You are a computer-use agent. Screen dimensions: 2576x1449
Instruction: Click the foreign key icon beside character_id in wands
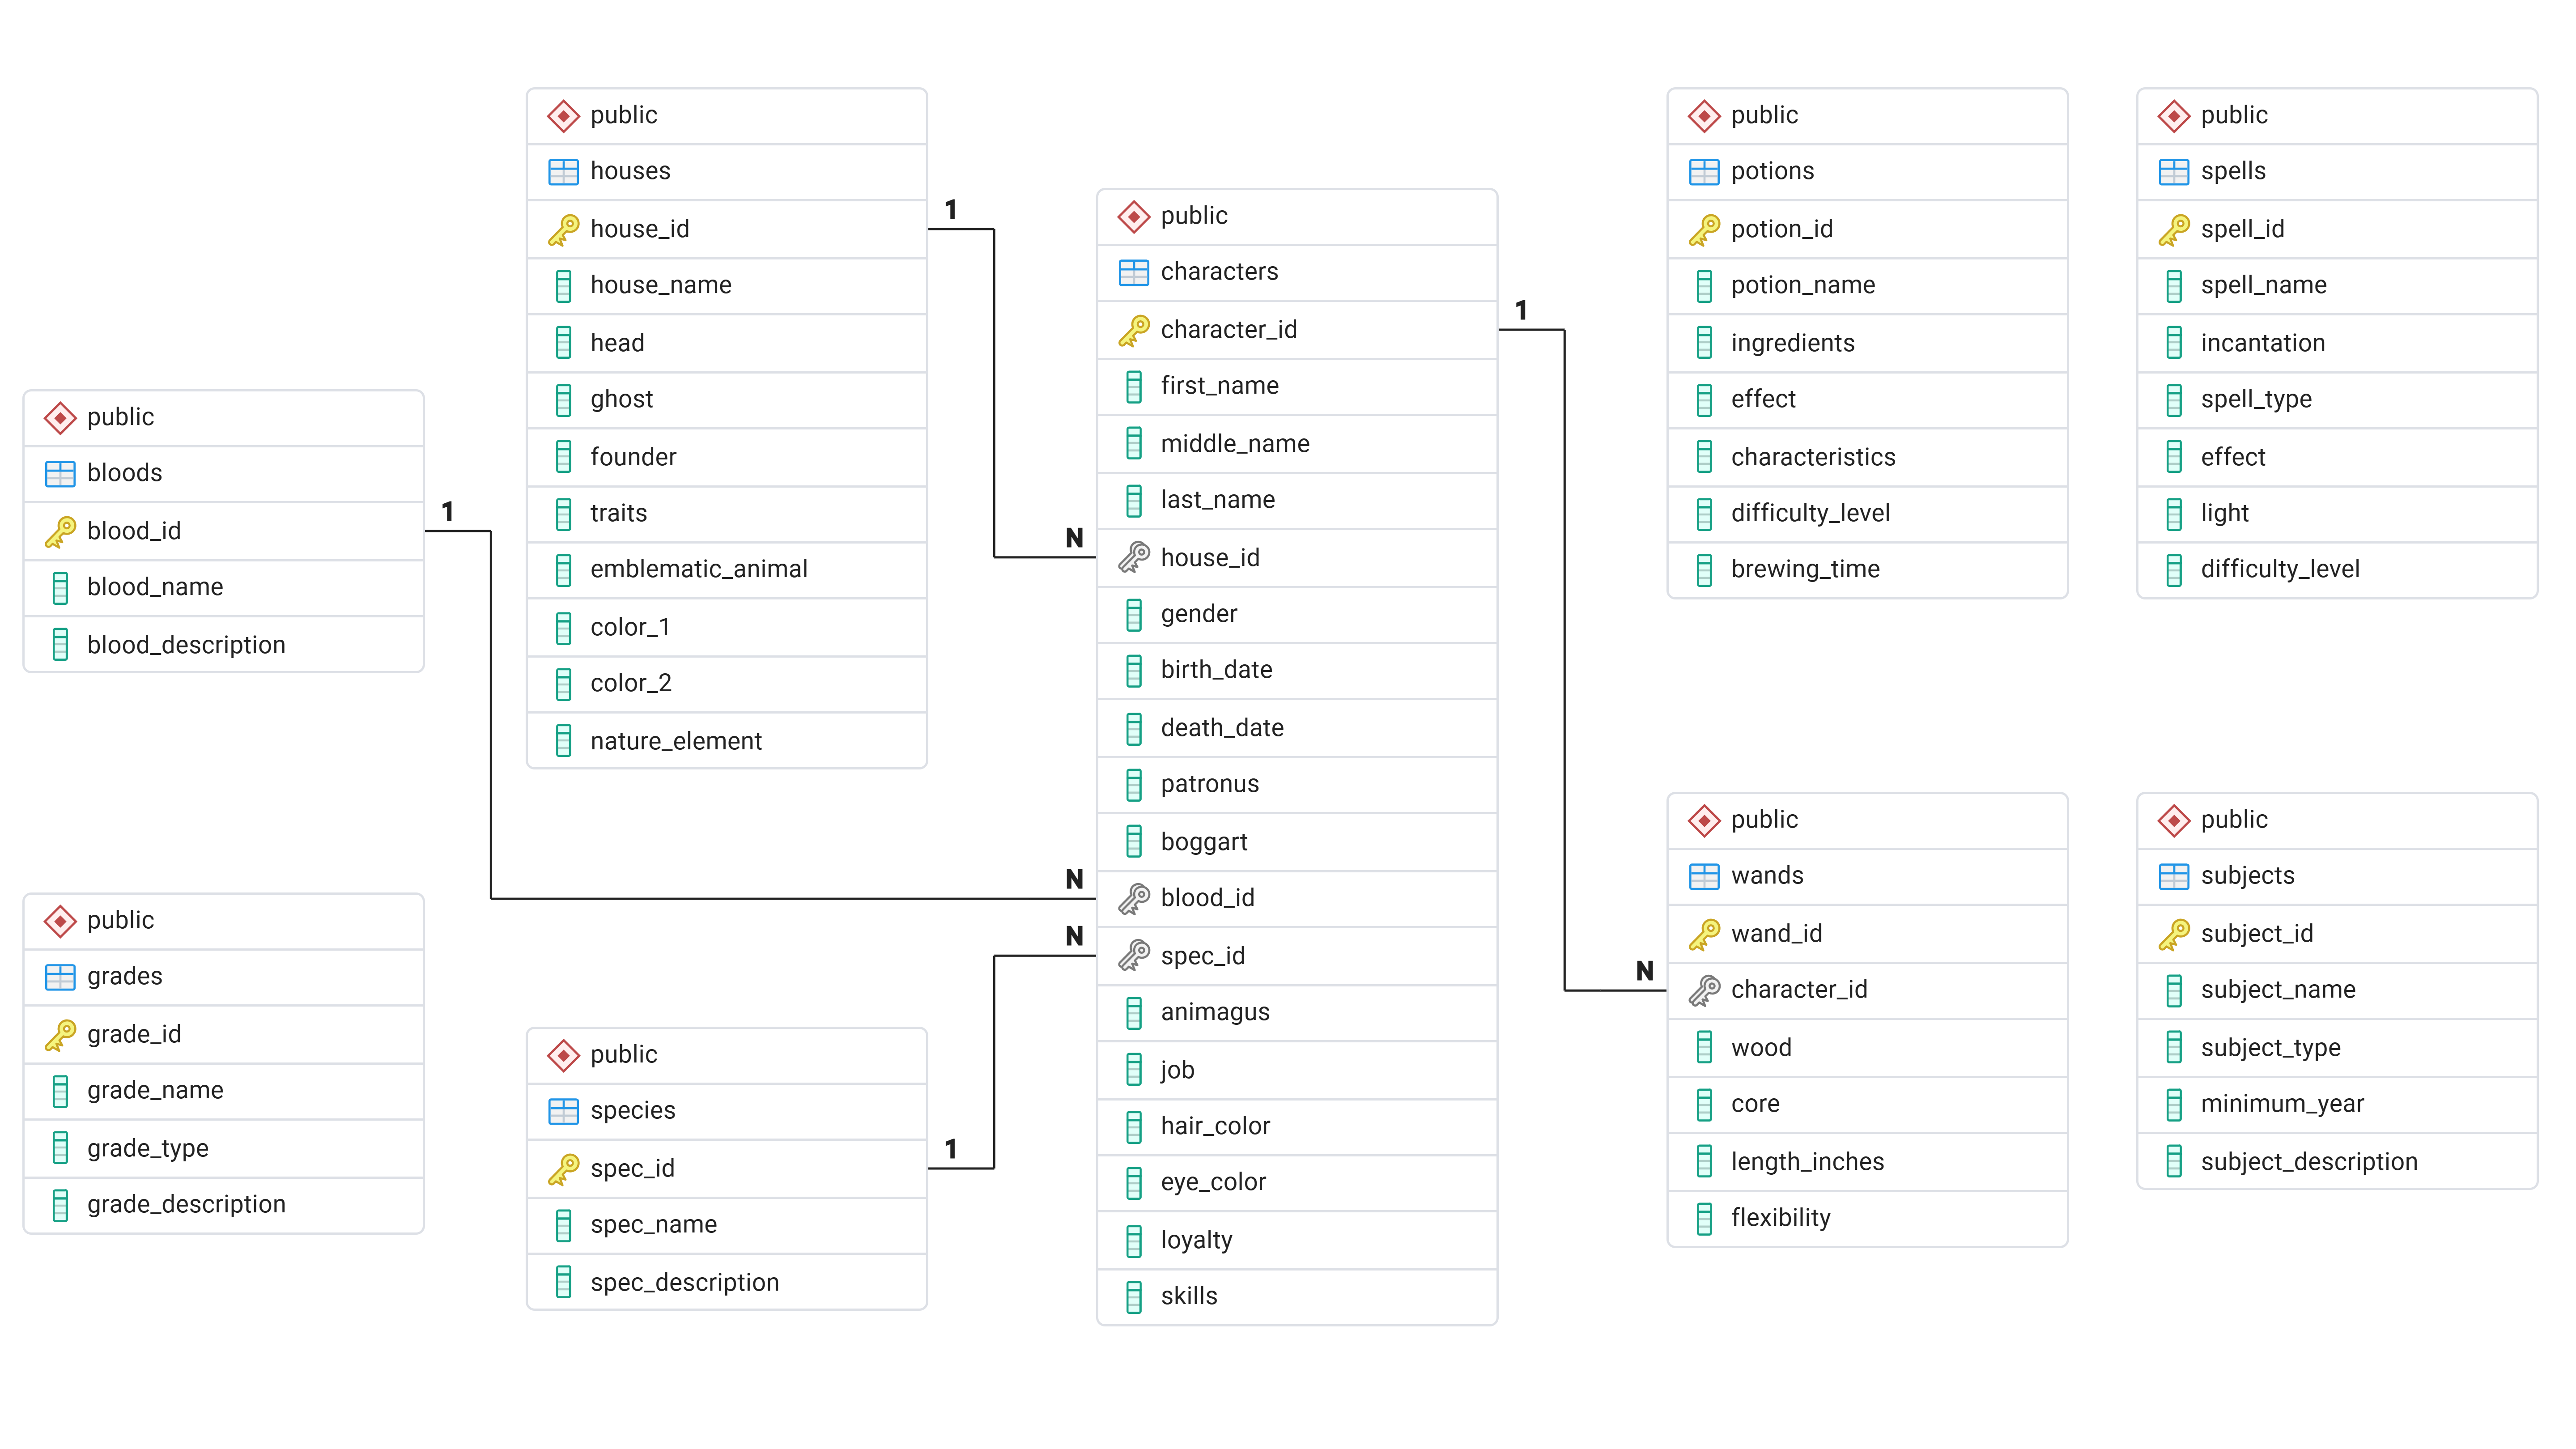1703,990
